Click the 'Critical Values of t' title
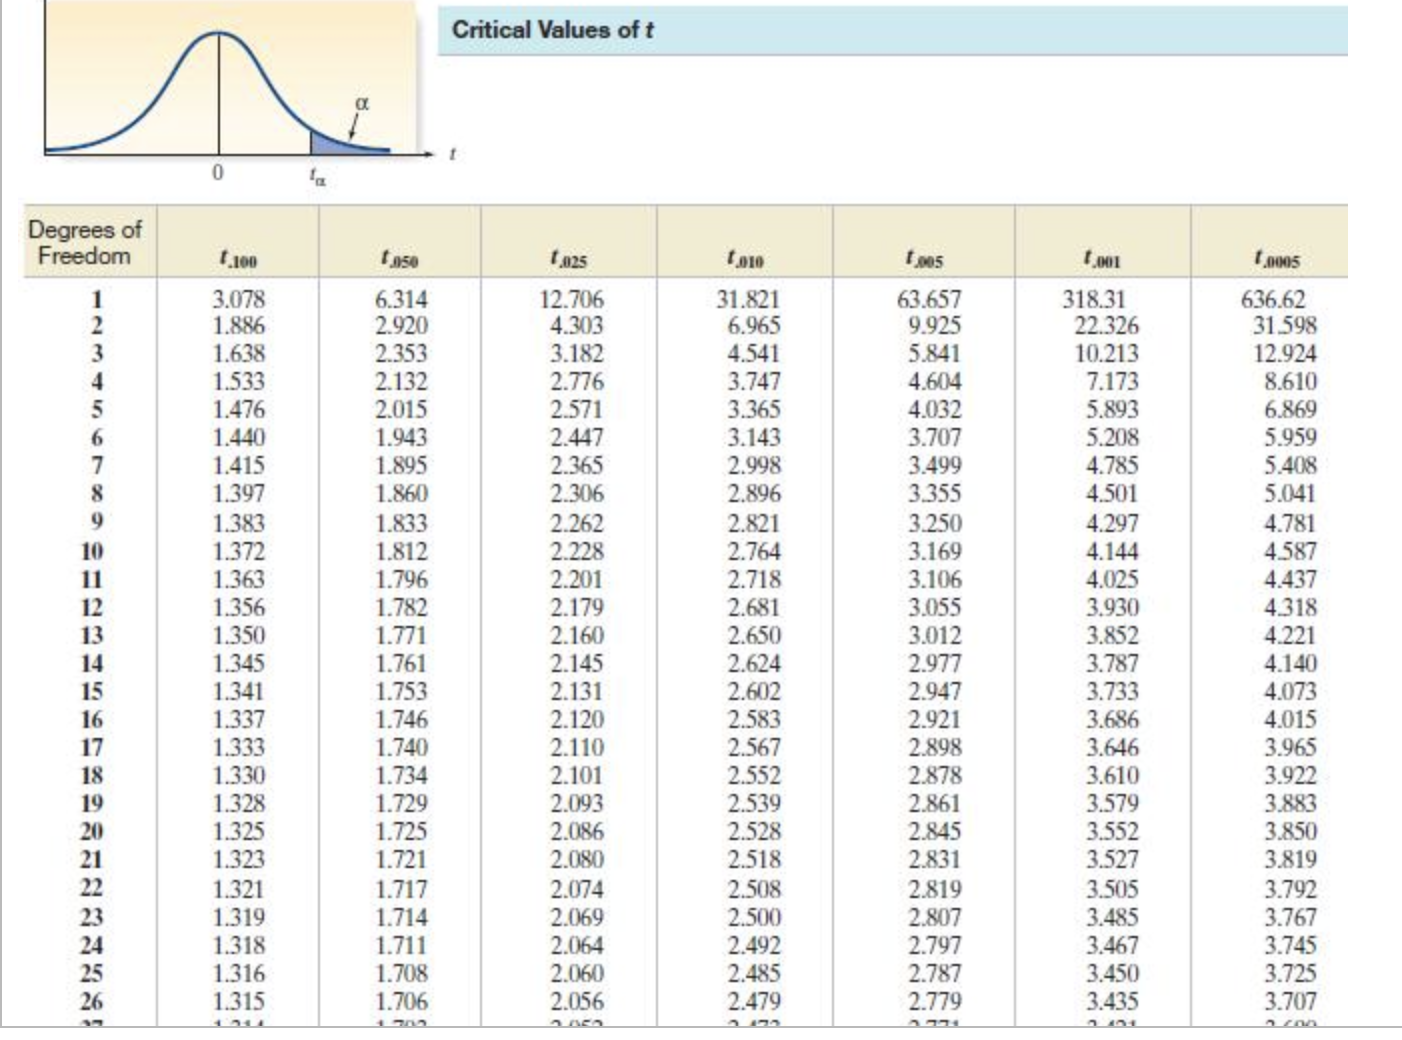 click(553, 29)
